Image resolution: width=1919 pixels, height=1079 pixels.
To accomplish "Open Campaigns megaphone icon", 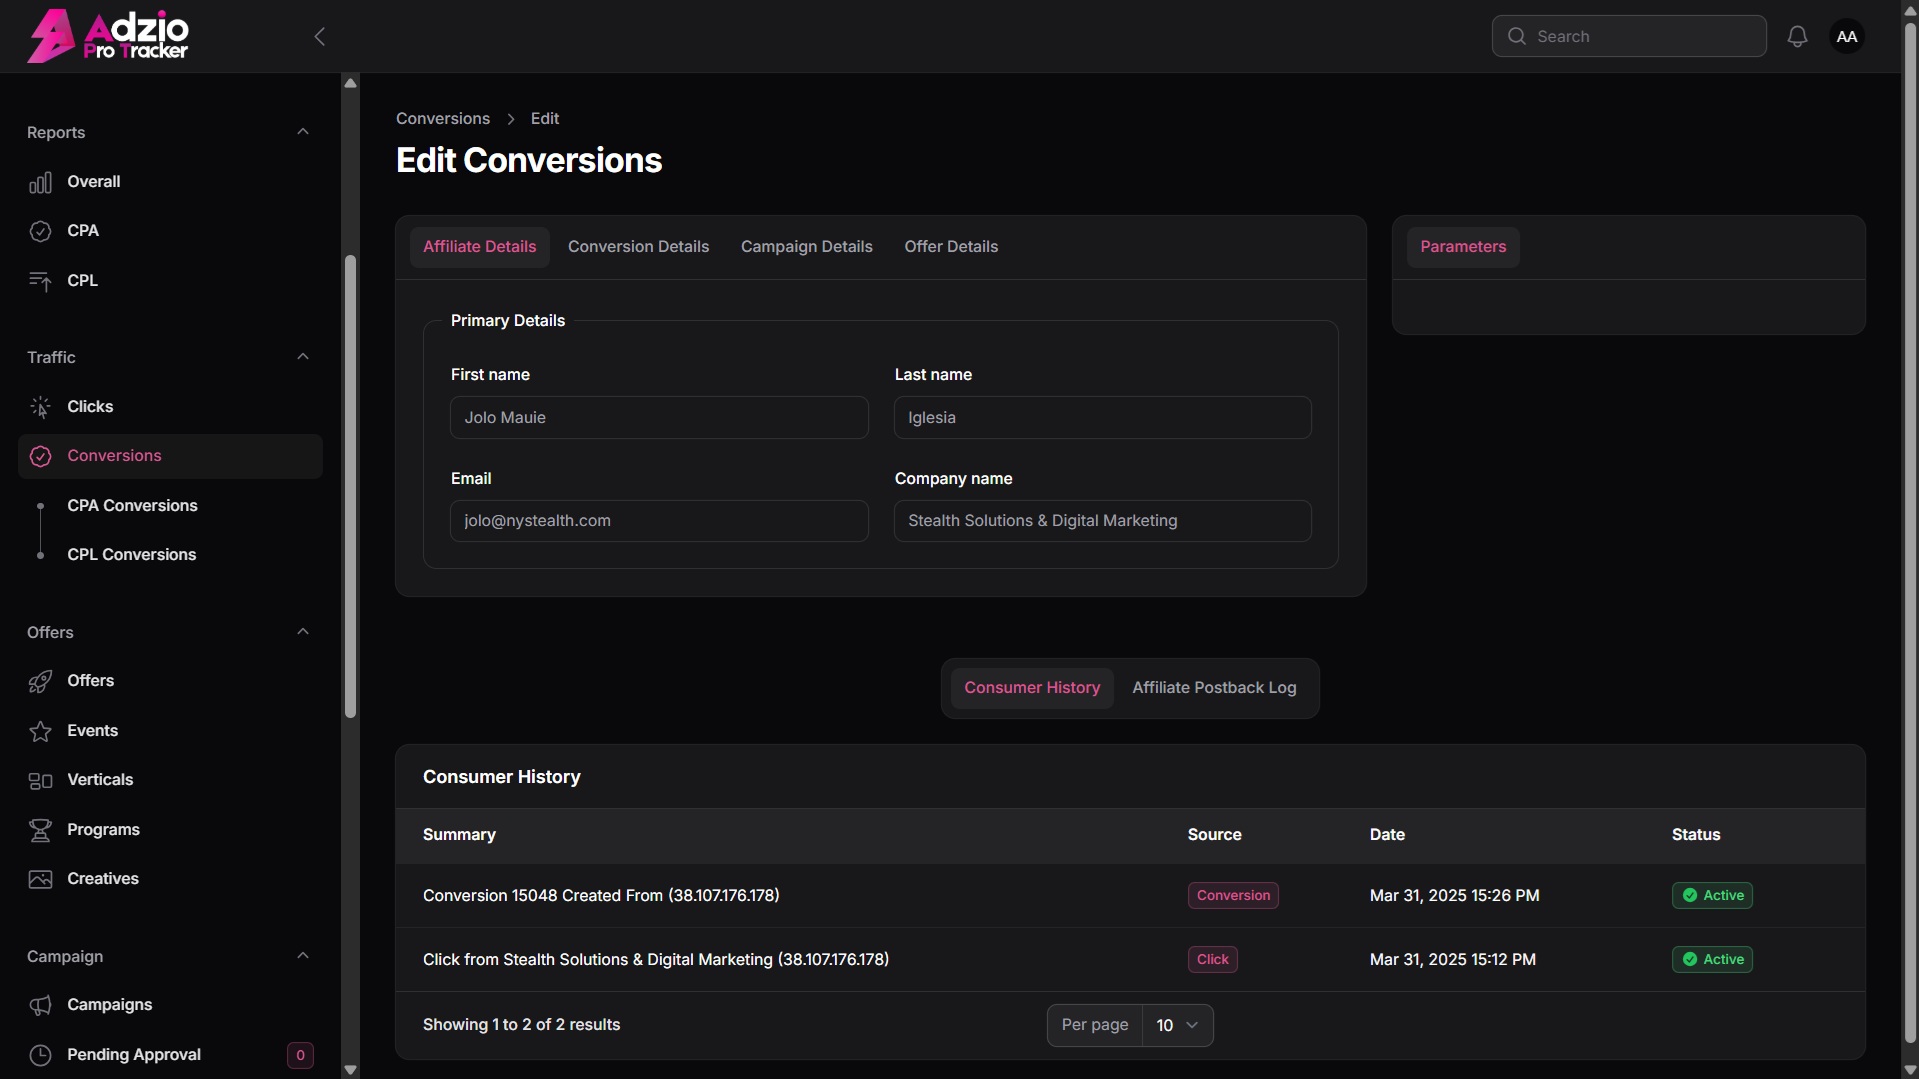I will pyautogui.click(x=40, y=1006).
